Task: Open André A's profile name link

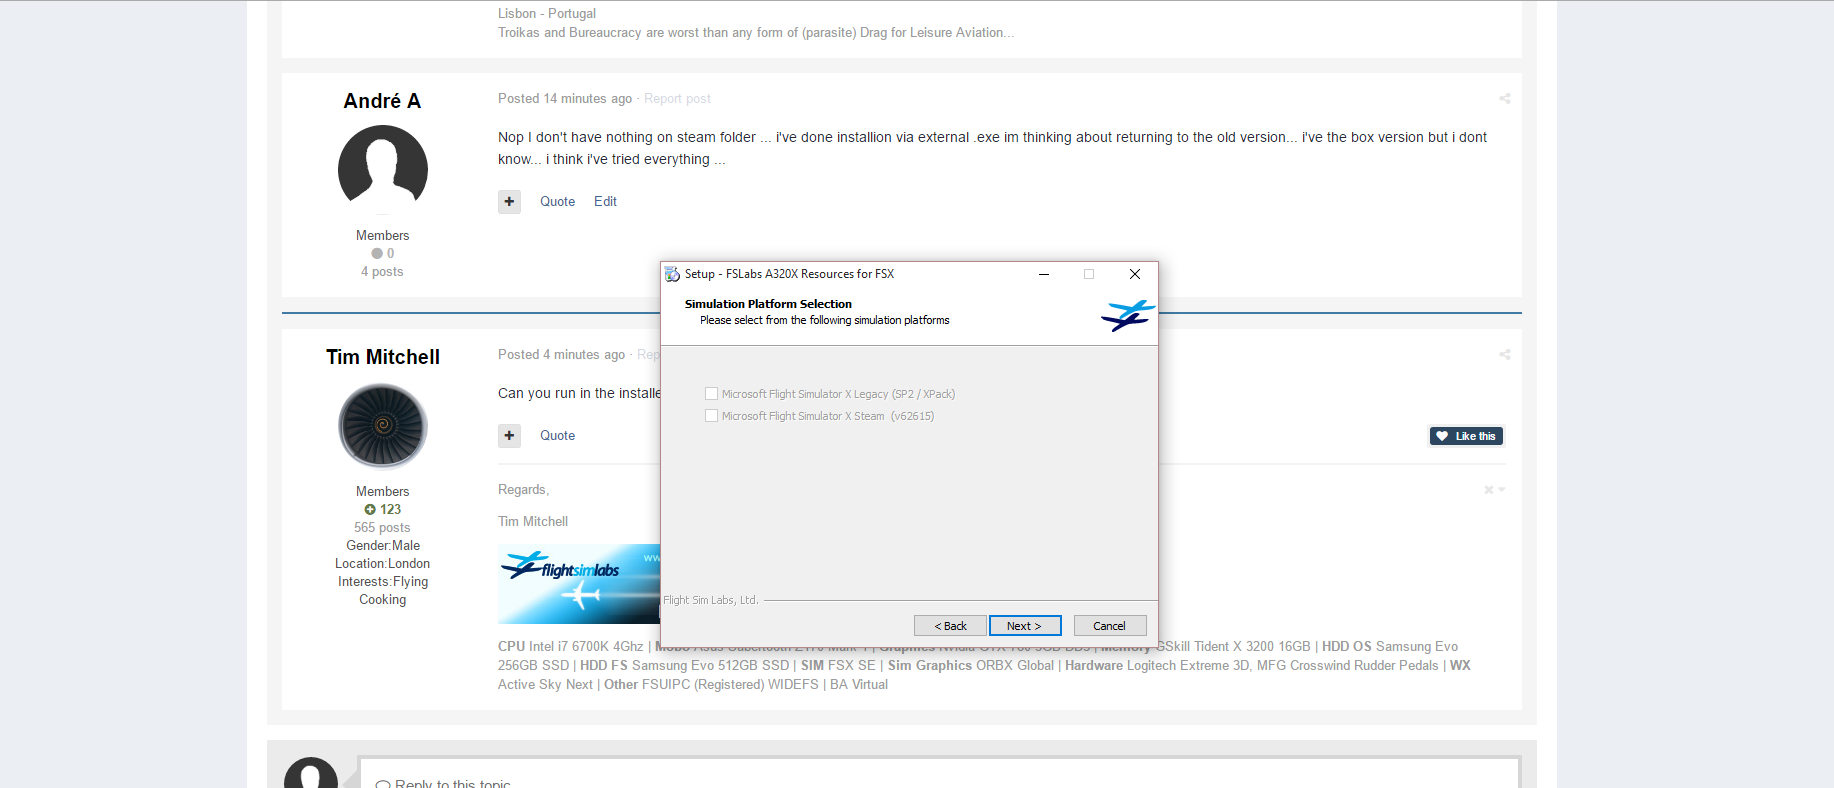Action: coord(382,101)
